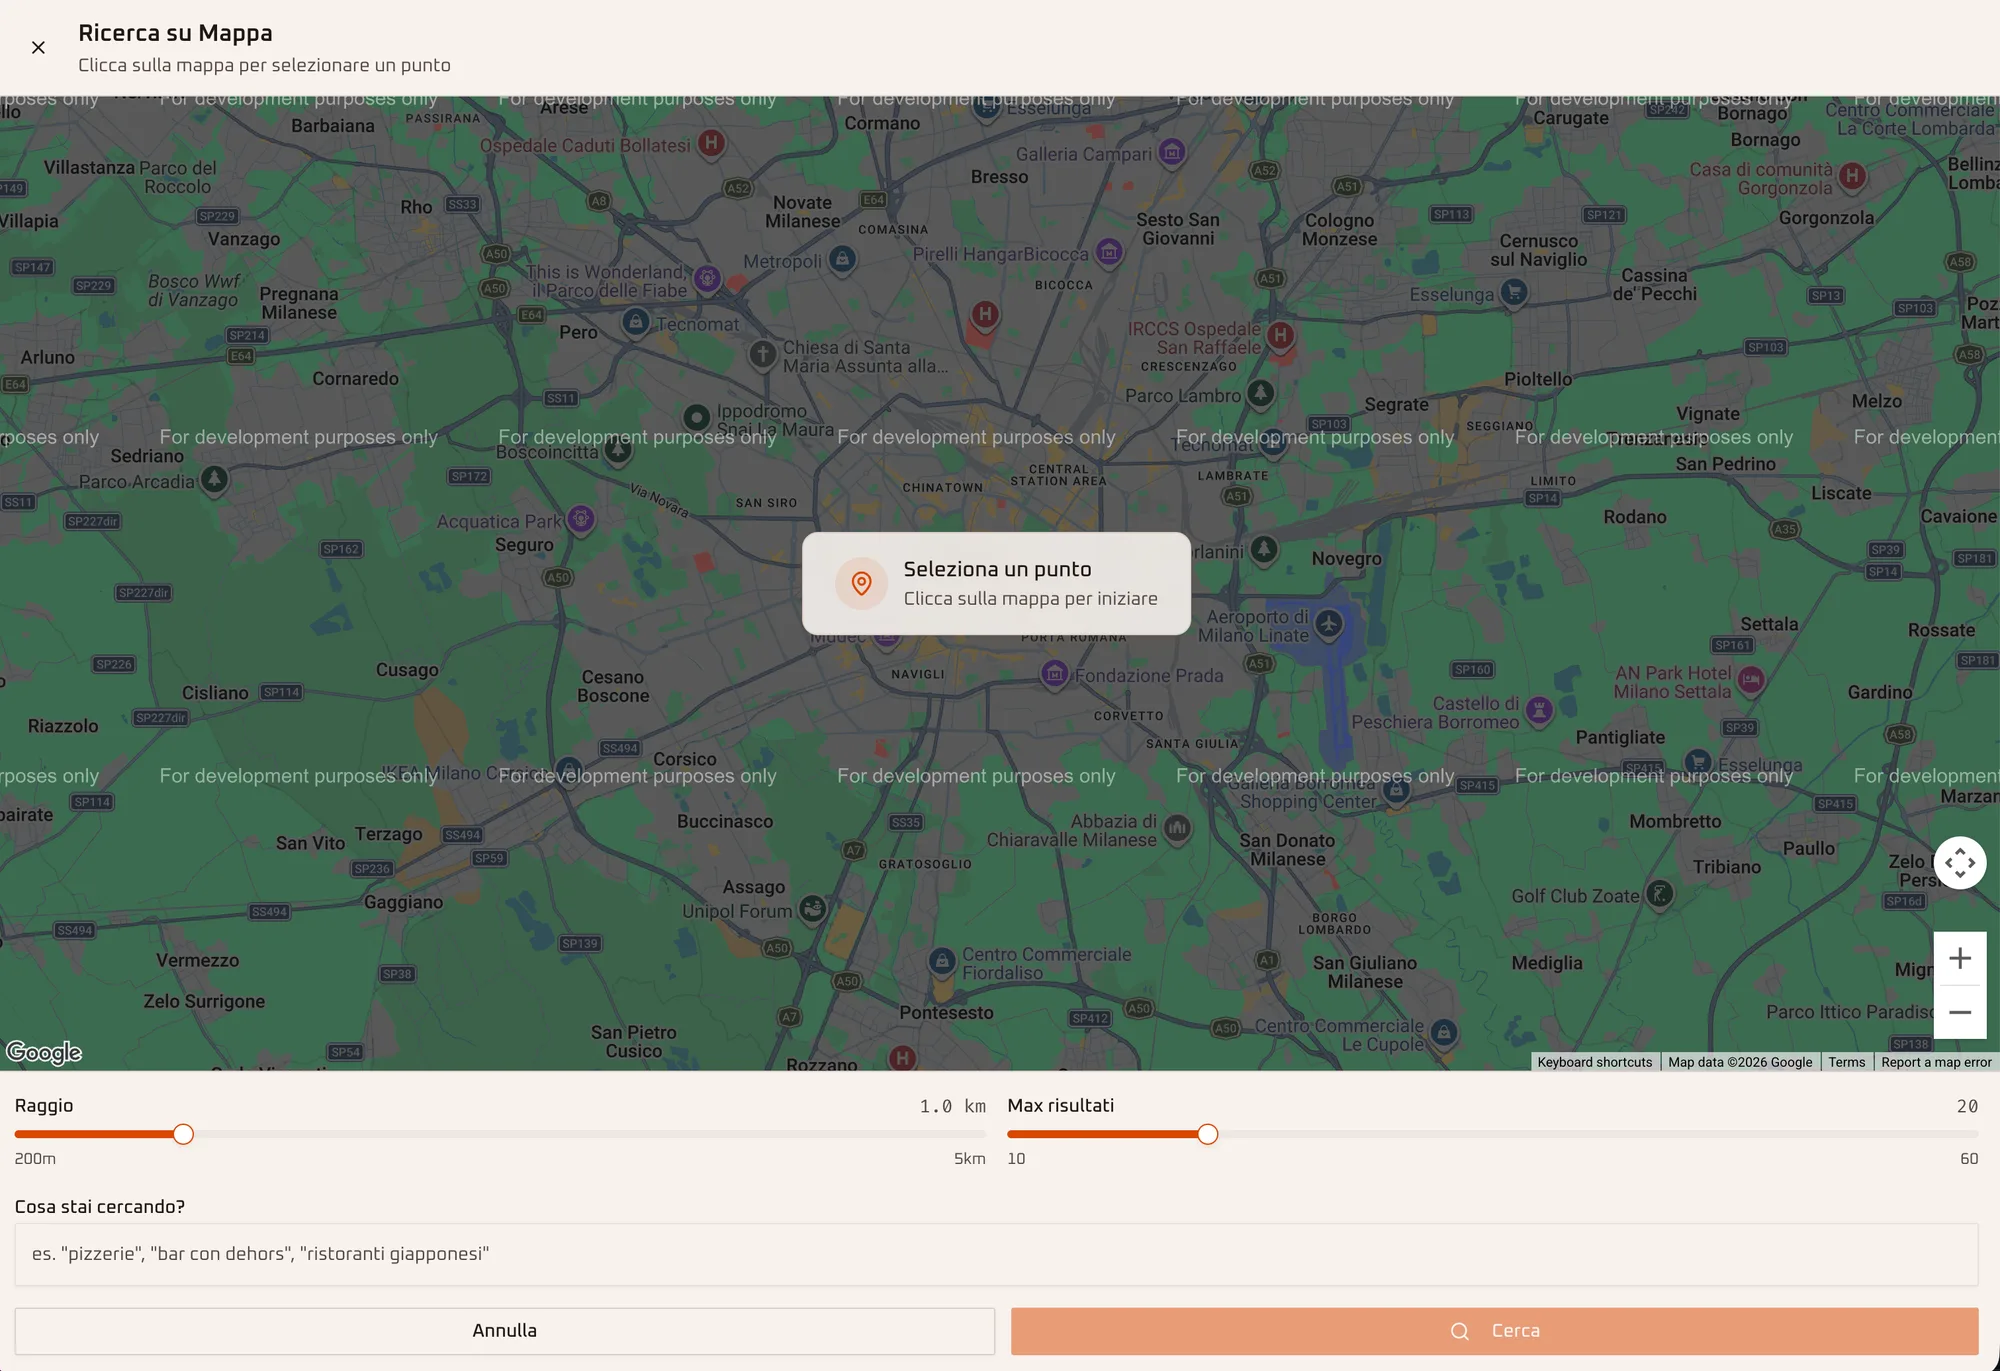This screenshot has height=1371, width=2000.
Task: Click the map zoom out minus button
Action: pos(1960,1012)
